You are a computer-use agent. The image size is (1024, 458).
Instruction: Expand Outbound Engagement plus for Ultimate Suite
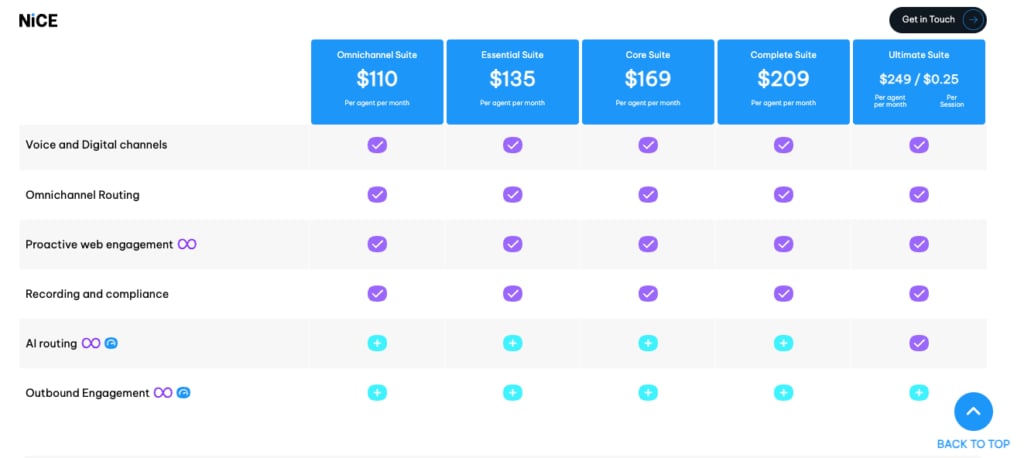pos(919,393)
